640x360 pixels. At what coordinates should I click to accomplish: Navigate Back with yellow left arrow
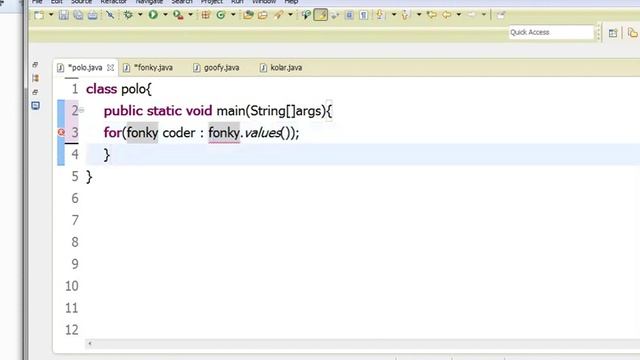pyautogui.click(x=447, y=15)
